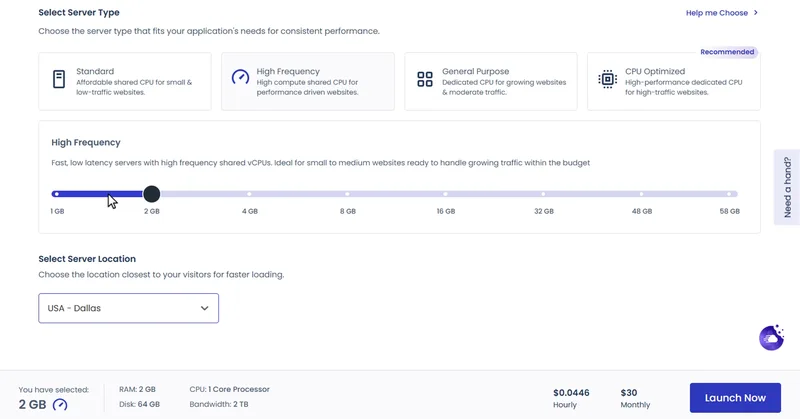Click the Recommended badge on CPU Optimized

tap(727, 52)
